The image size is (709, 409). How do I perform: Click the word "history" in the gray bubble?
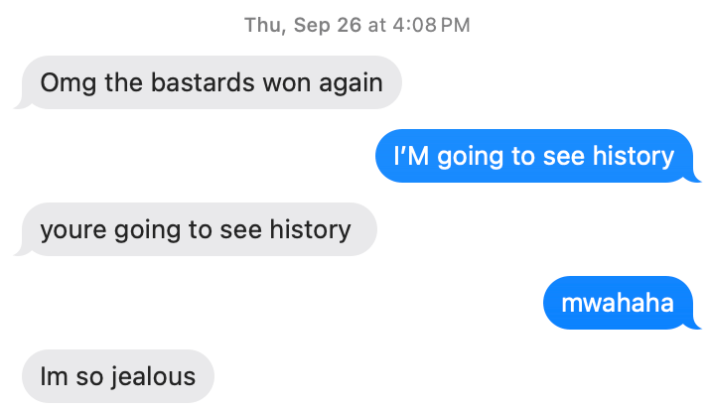pyautogui.click(x=310, y=230)
